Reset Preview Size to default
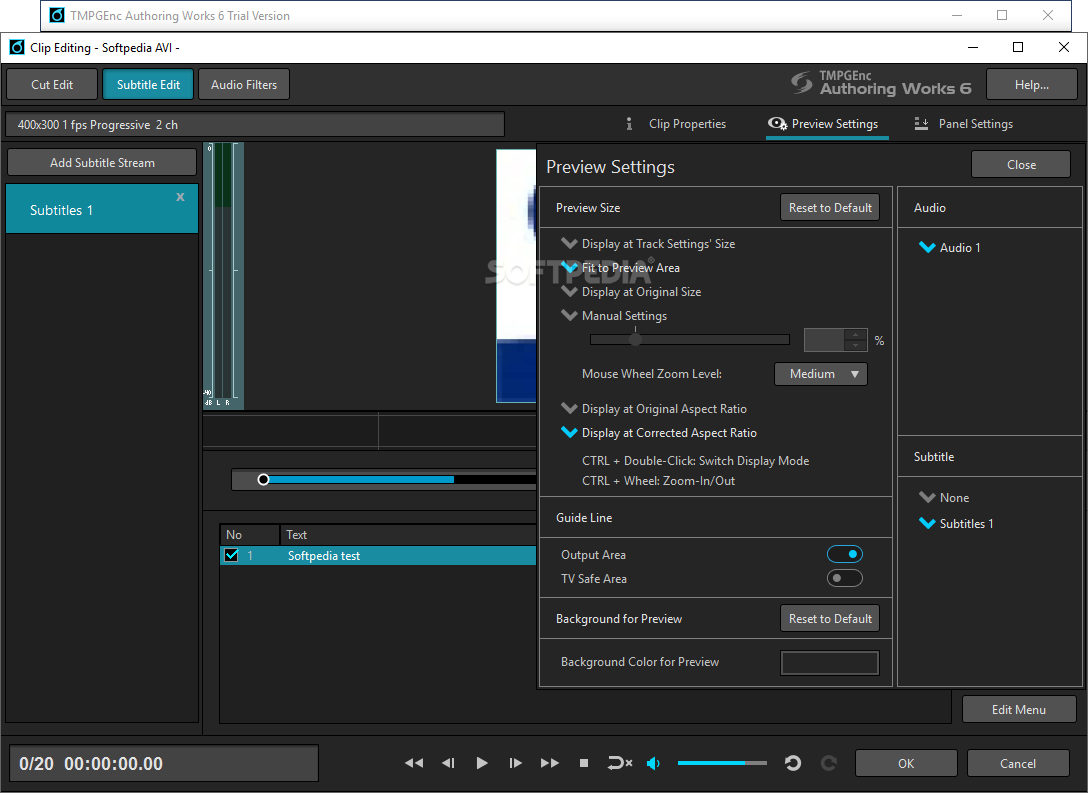The height and width of the screenshot is (793, 1088). (x=830, y=207)
